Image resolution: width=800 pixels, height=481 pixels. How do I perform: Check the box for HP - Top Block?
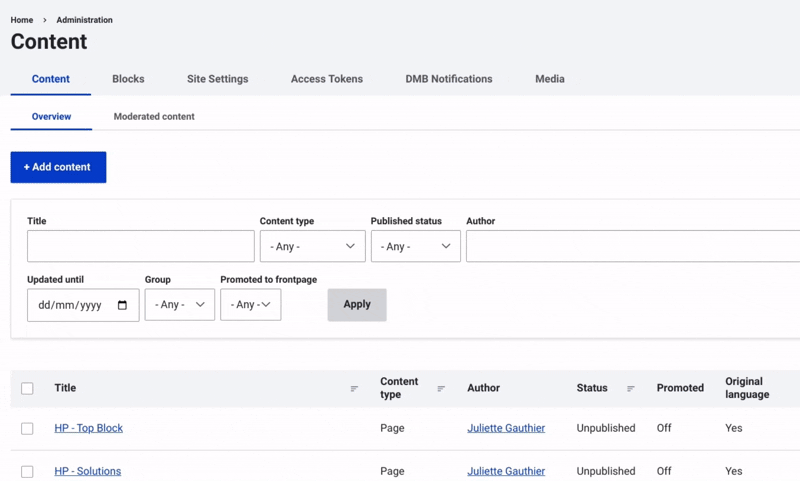pyautogui.click(x=27, y=429)
